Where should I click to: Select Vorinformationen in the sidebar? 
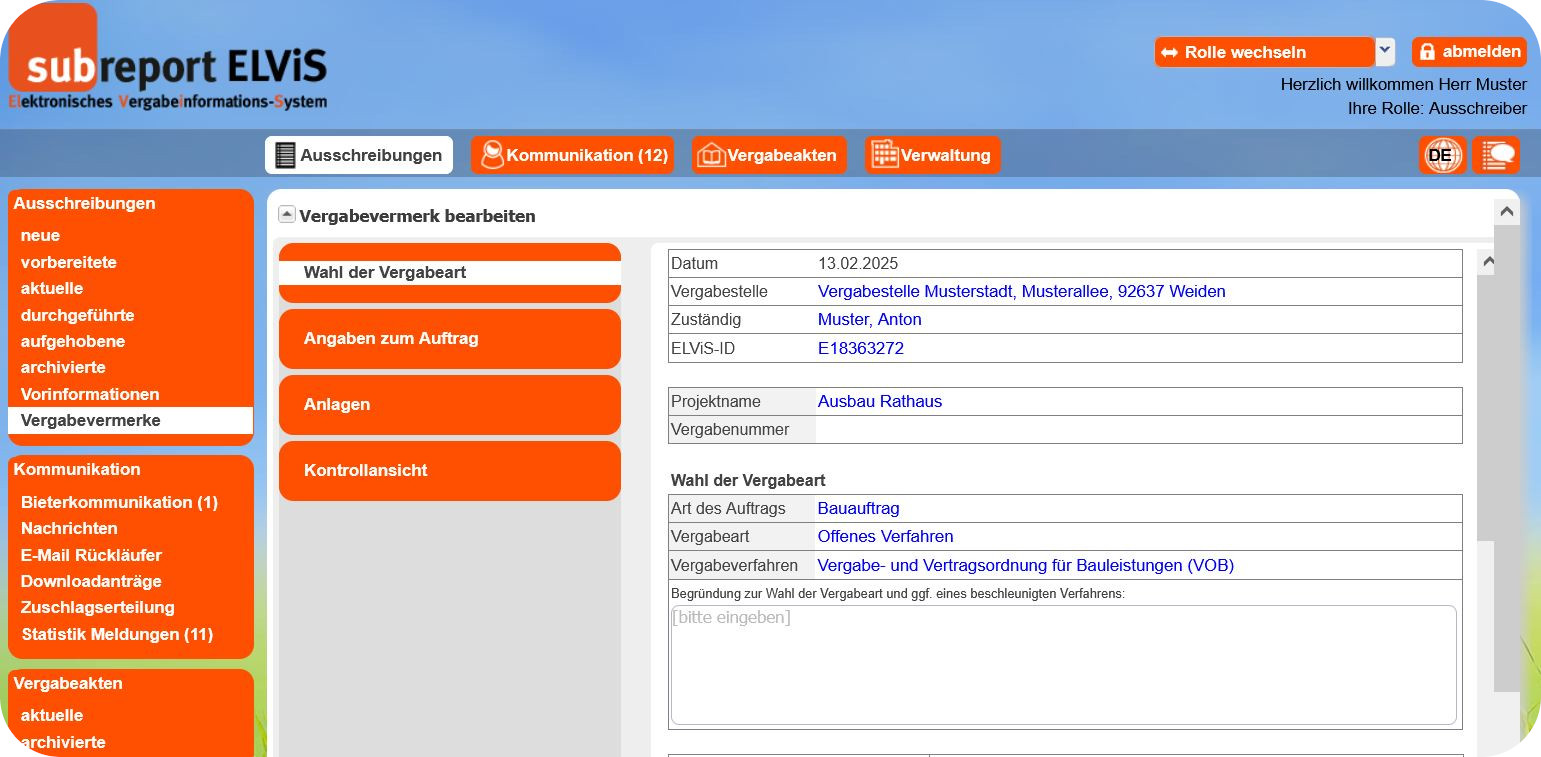click(90, 394)
